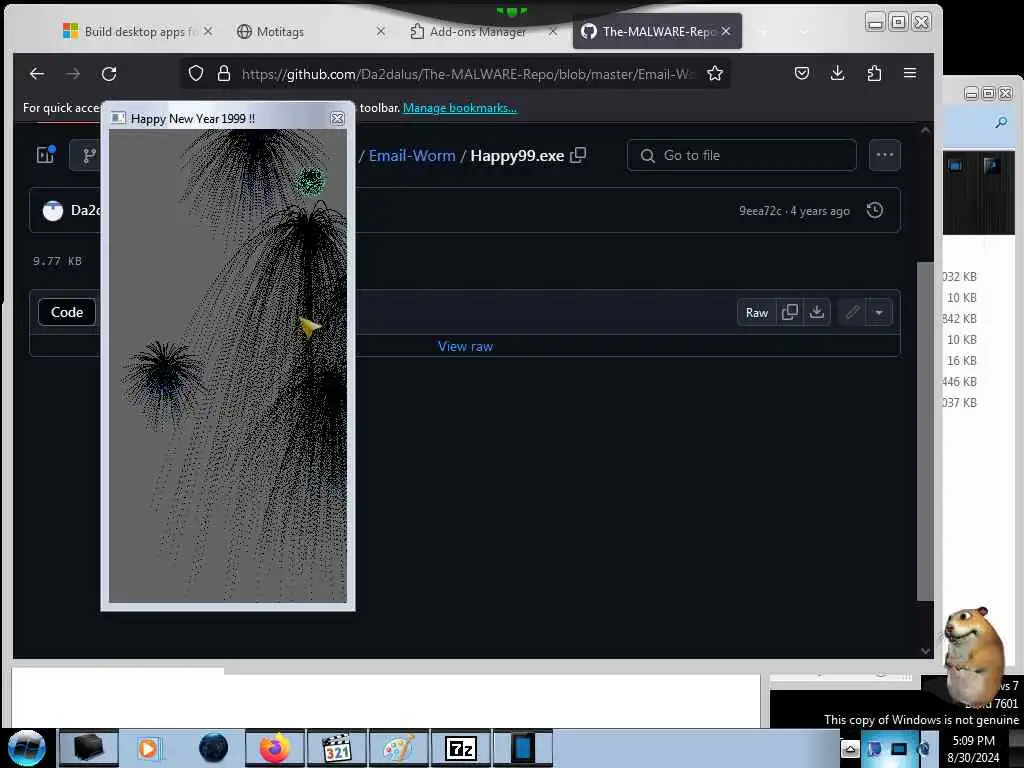
Task: Open 7-Zip from the taskbar
Action: click(x=460, y=748)
